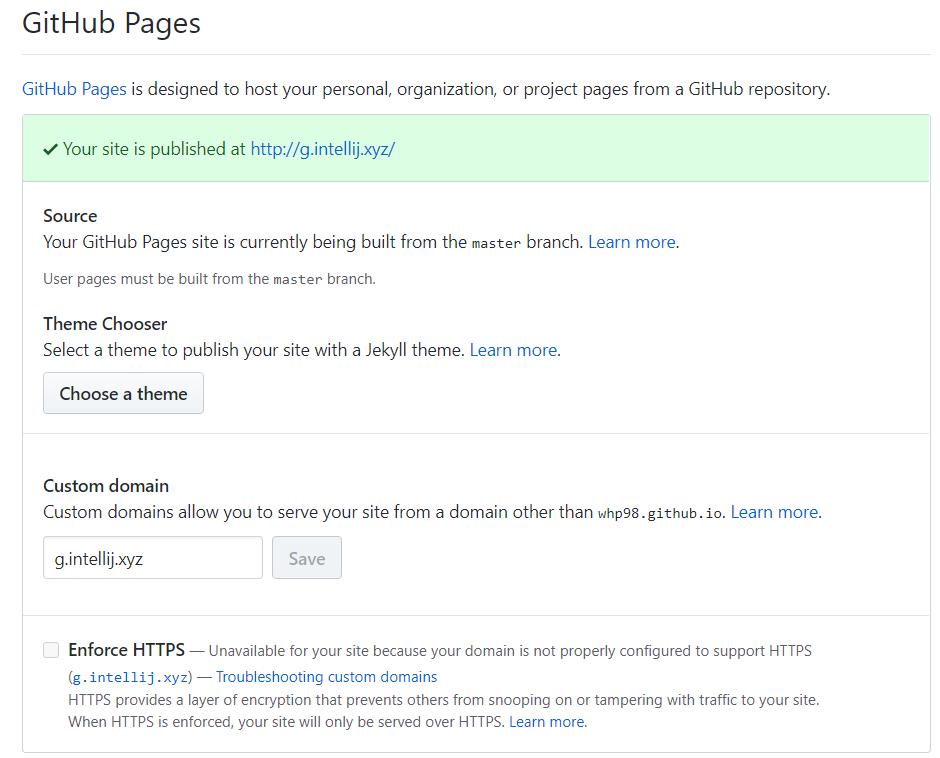
Task: Open the GitHub Pages documentation link
Action: [74, 89]
